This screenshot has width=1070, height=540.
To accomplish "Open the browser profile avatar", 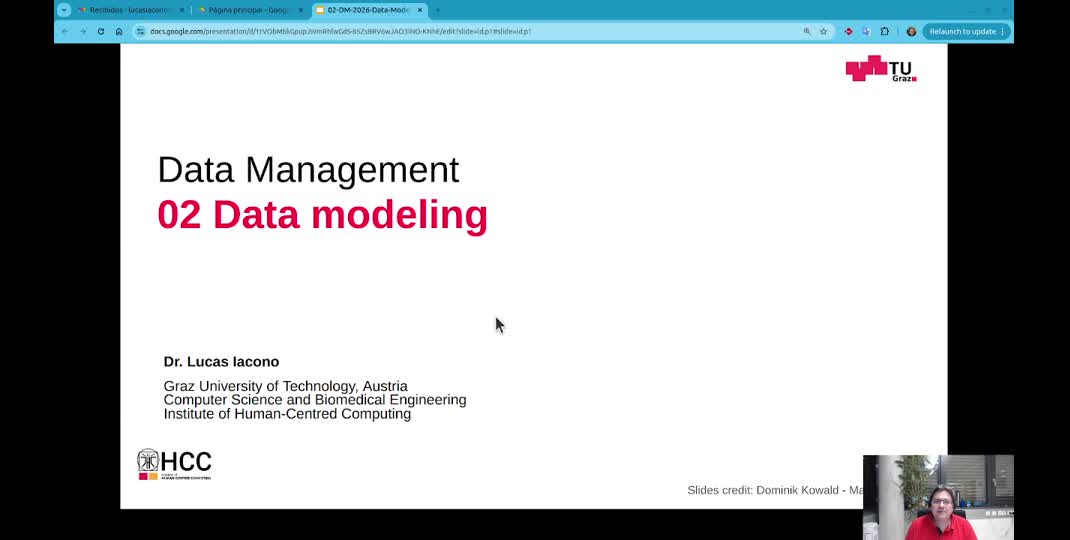I will point(911,31).
